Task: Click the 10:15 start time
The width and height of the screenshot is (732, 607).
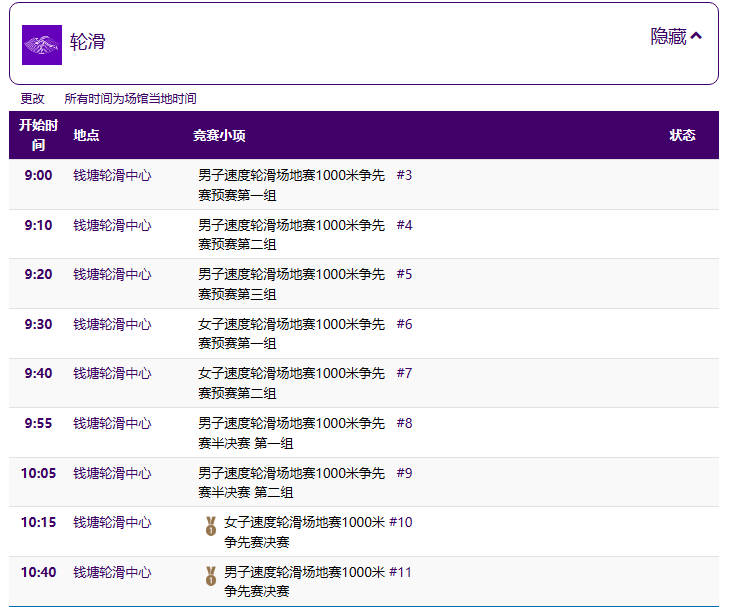Action: [38, 522]
